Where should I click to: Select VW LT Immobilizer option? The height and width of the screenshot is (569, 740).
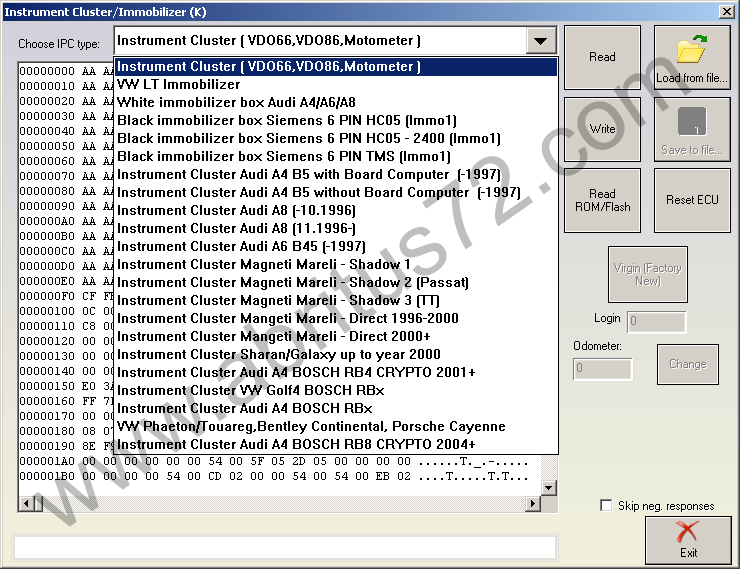336,84
